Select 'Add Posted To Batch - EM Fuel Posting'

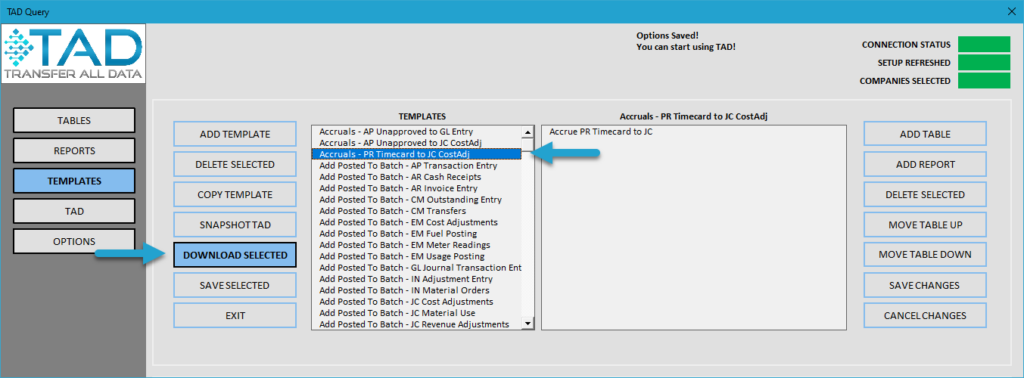[417, 234]
